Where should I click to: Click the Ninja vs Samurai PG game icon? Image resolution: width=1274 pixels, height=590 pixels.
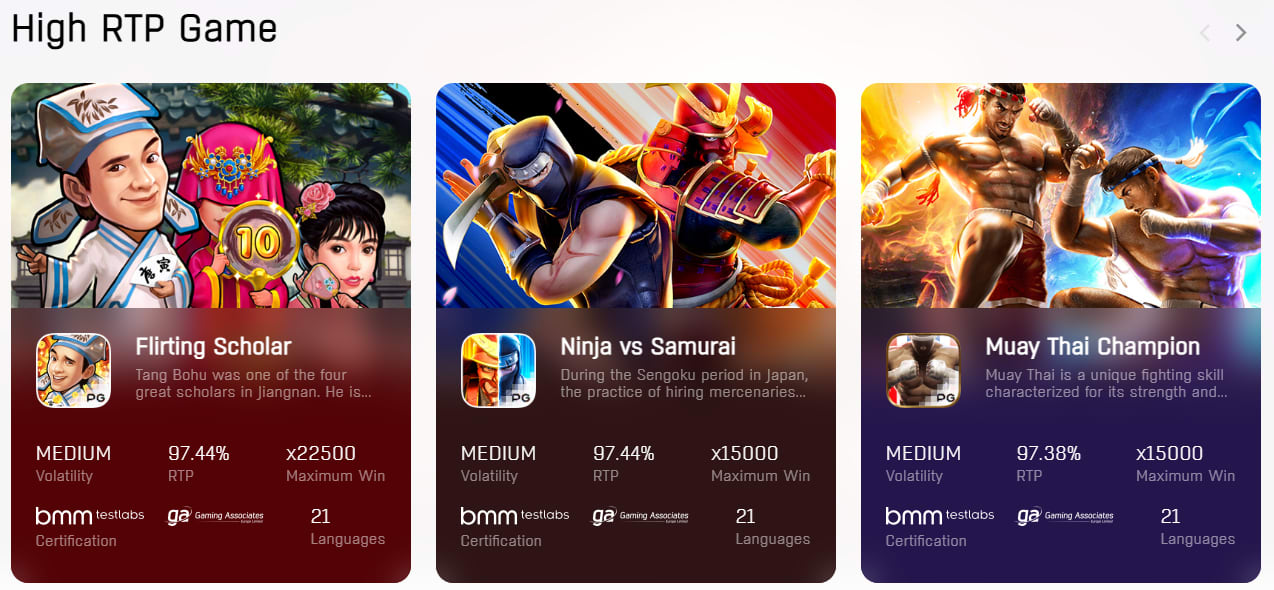tap(498, 370)
